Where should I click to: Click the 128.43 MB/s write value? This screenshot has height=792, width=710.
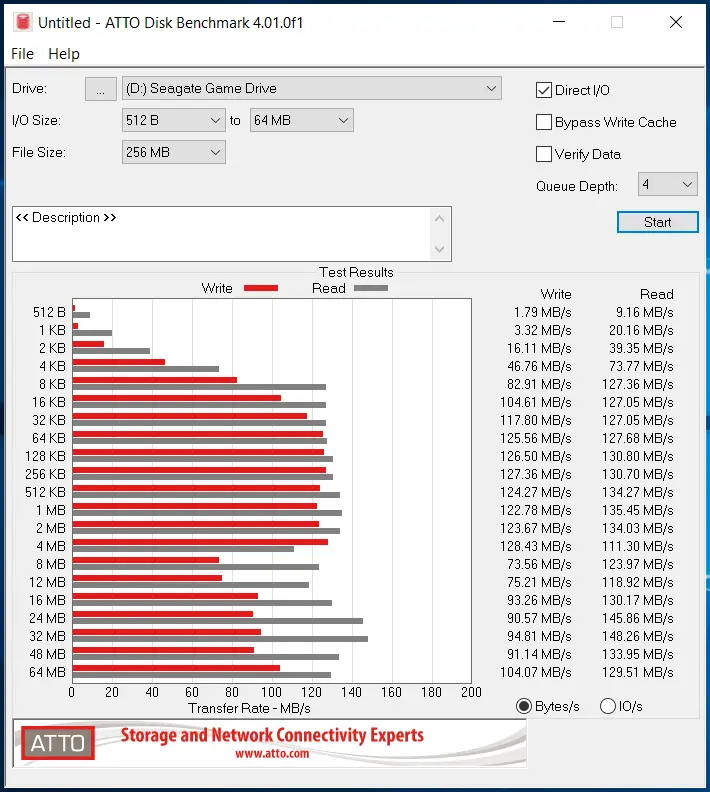535,547
